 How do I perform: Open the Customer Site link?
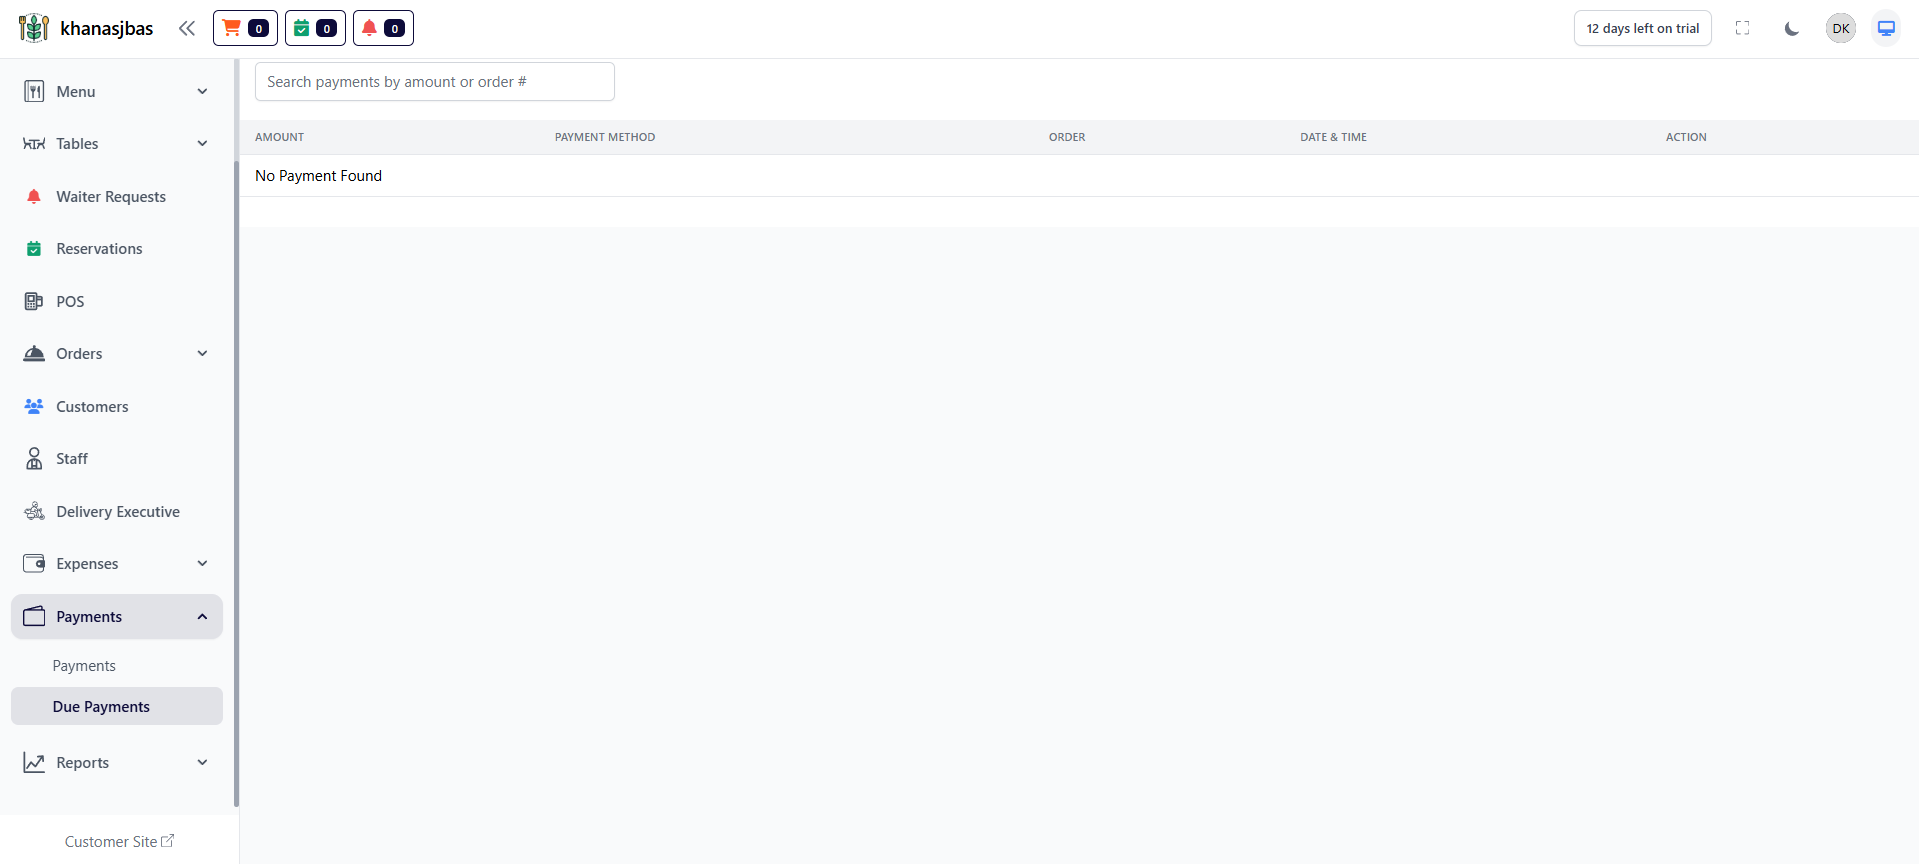[x=119, y=841]
